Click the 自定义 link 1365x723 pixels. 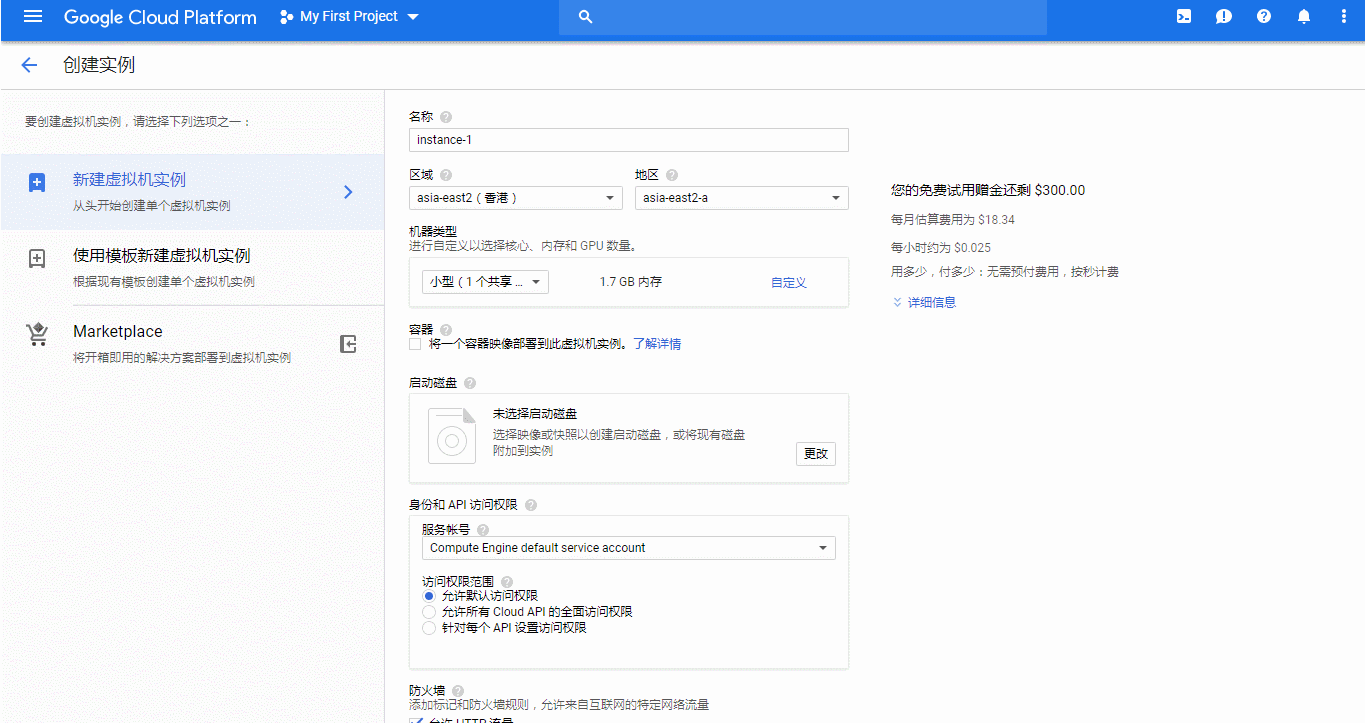(x=789, y=283)
